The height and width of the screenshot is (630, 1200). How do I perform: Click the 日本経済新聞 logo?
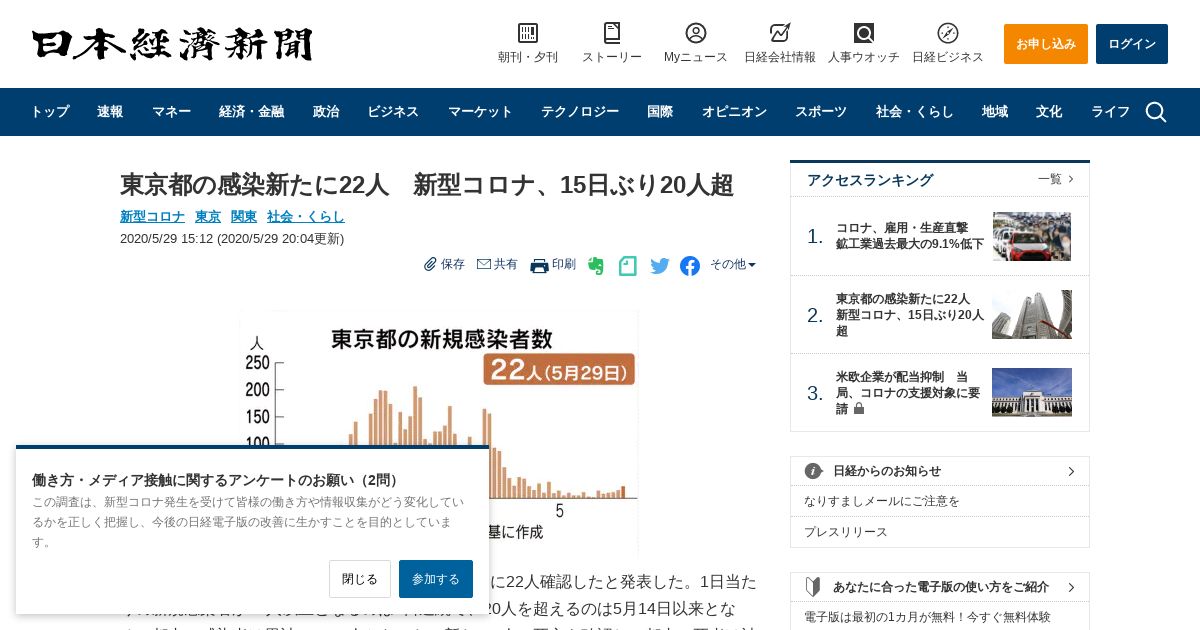click(172, 44)
